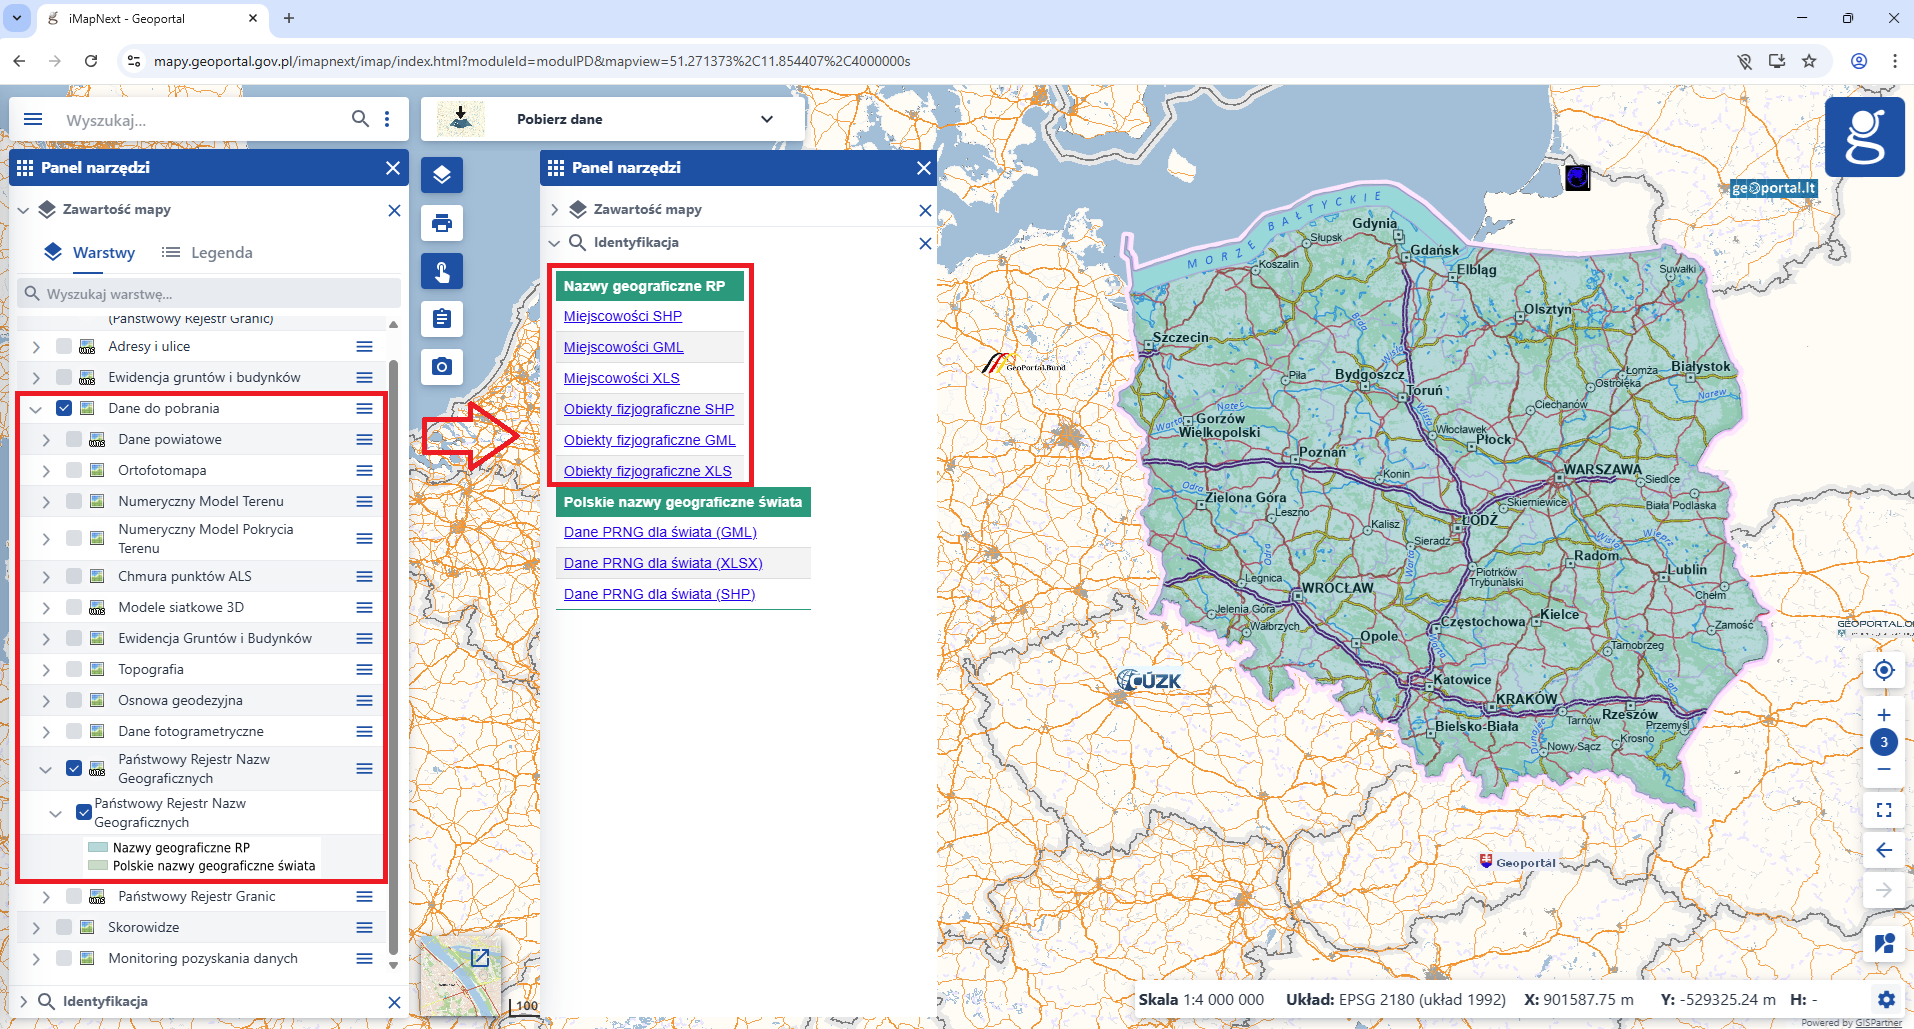Open the browser three-dot menu
The image size is (1914, 1029).
click(x=1895, y=61)
